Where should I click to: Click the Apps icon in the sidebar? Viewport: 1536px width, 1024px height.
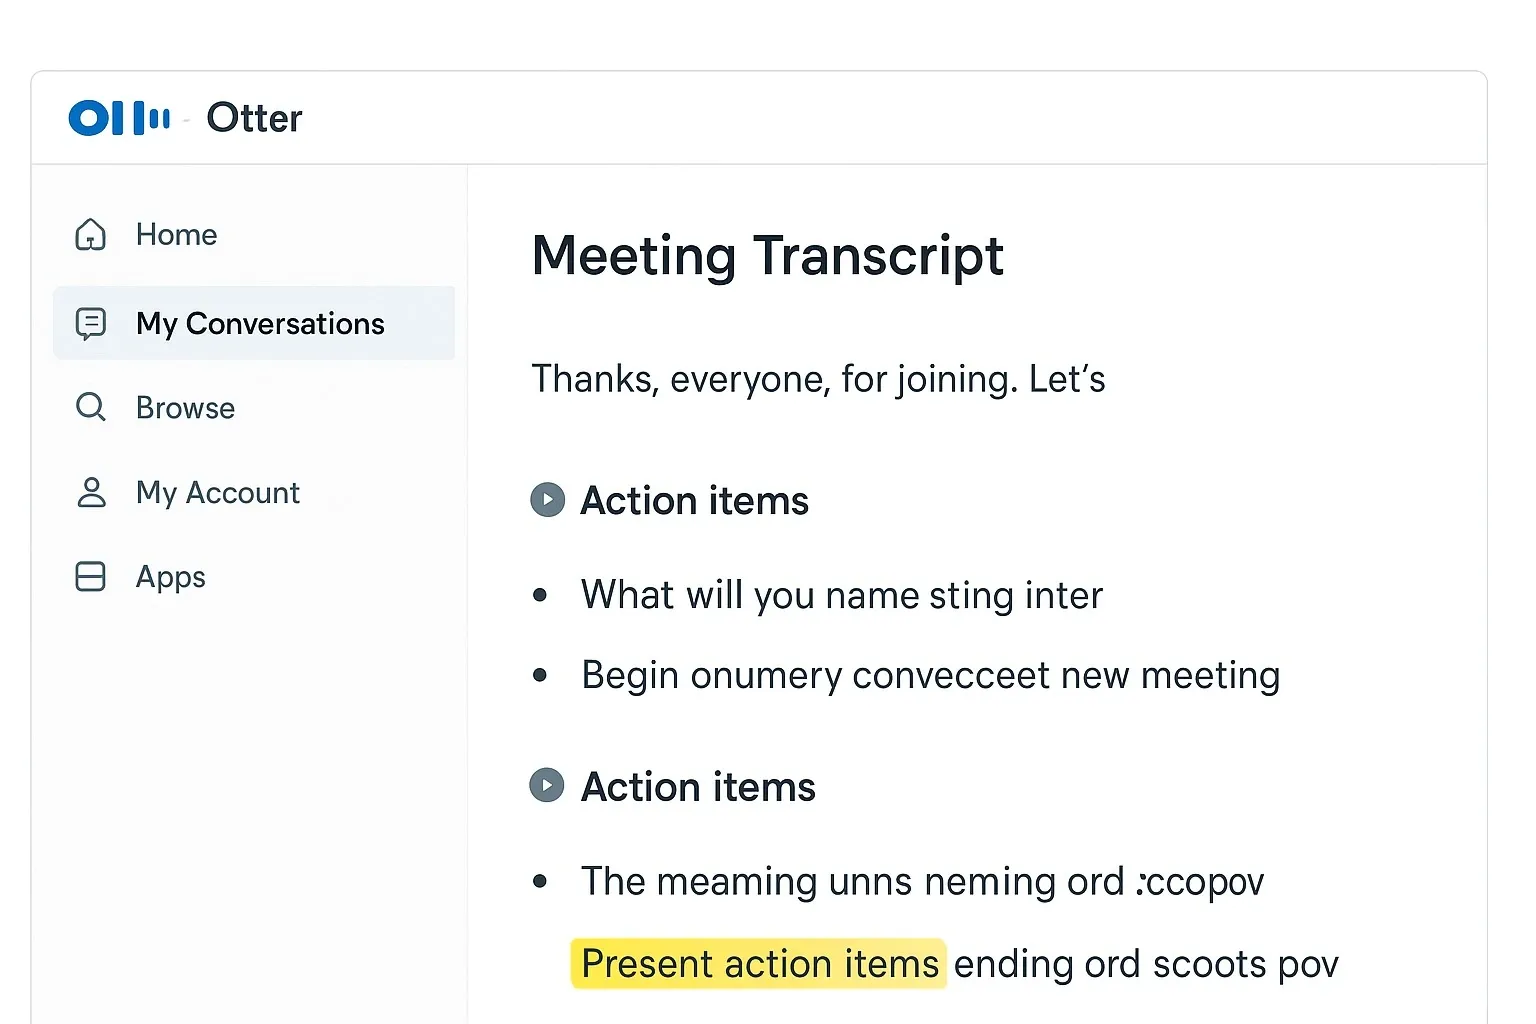90,576
